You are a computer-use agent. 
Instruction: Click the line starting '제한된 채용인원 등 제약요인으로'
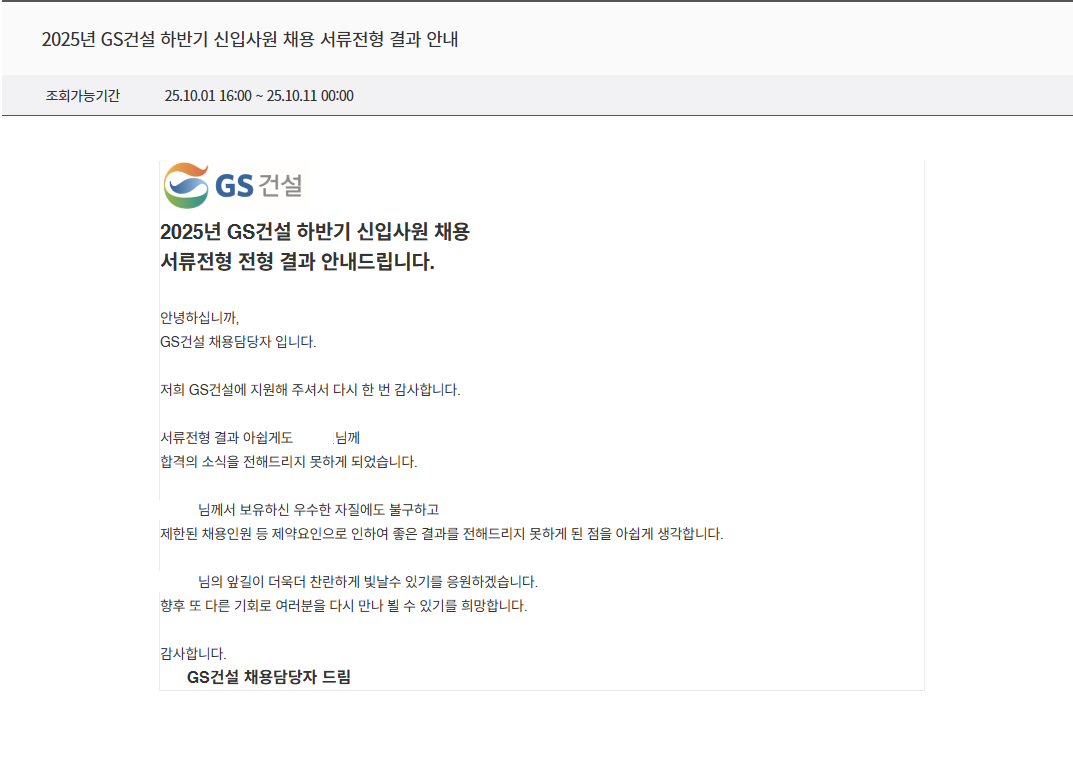coord(441,533)
